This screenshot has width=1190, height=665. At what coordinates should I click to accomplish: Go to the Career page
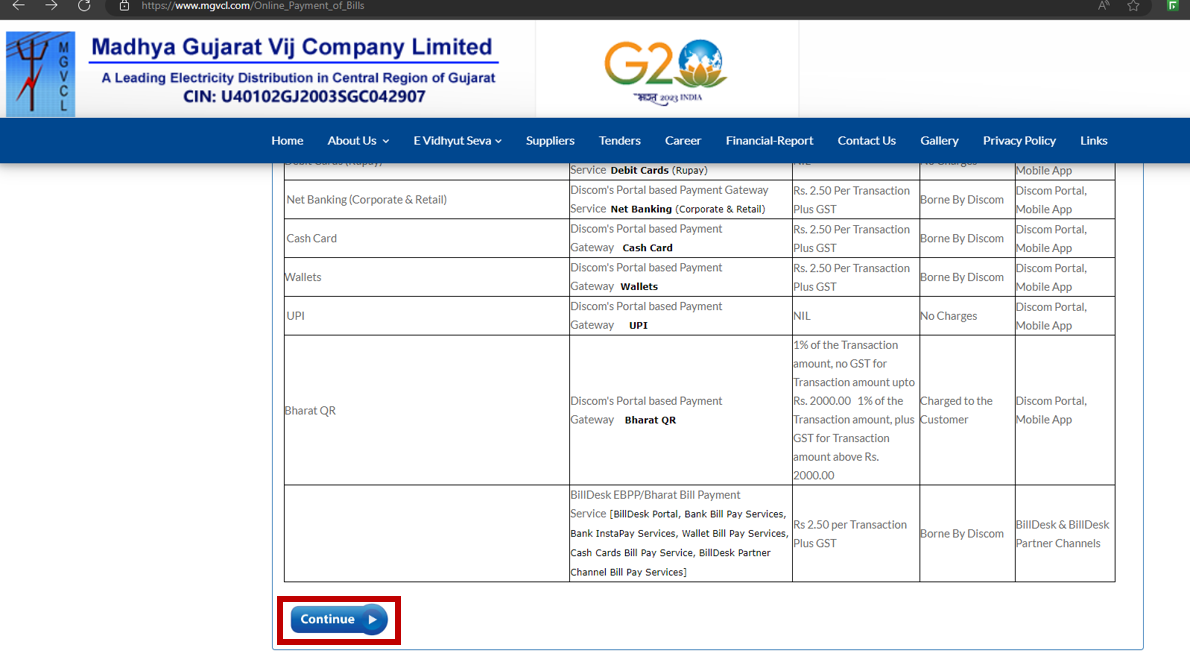[683, 140]
